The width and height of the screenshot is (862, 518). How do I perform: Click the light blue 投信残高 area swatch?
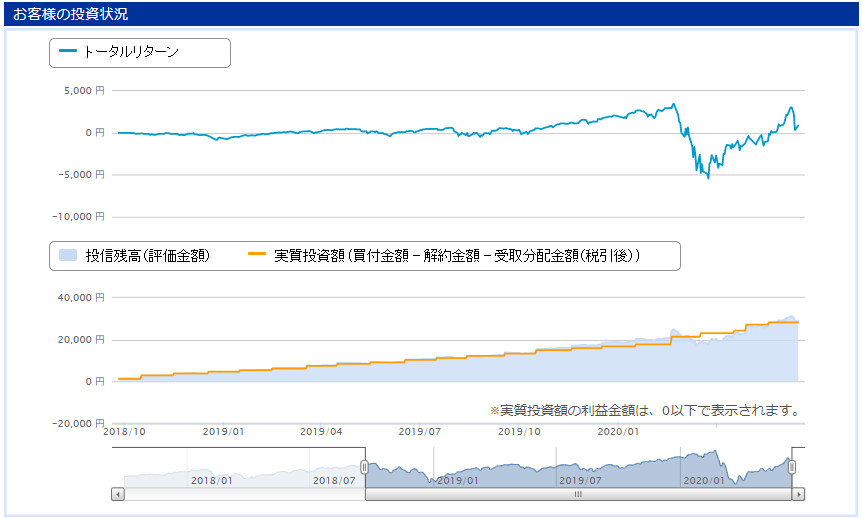click(68, 255)
